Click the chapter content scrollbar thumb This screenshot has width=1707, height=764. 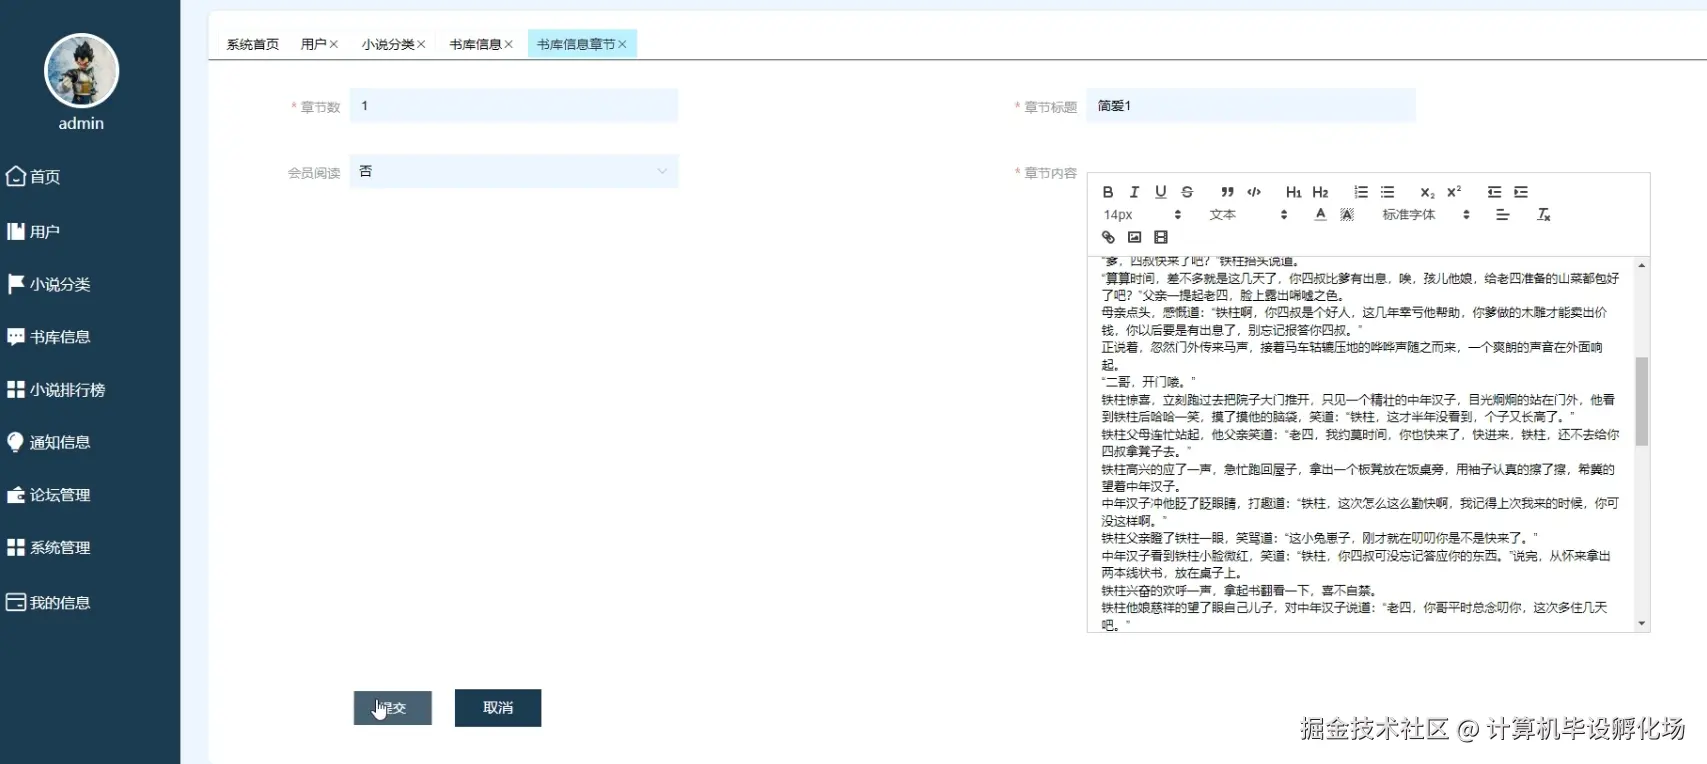1641,401
